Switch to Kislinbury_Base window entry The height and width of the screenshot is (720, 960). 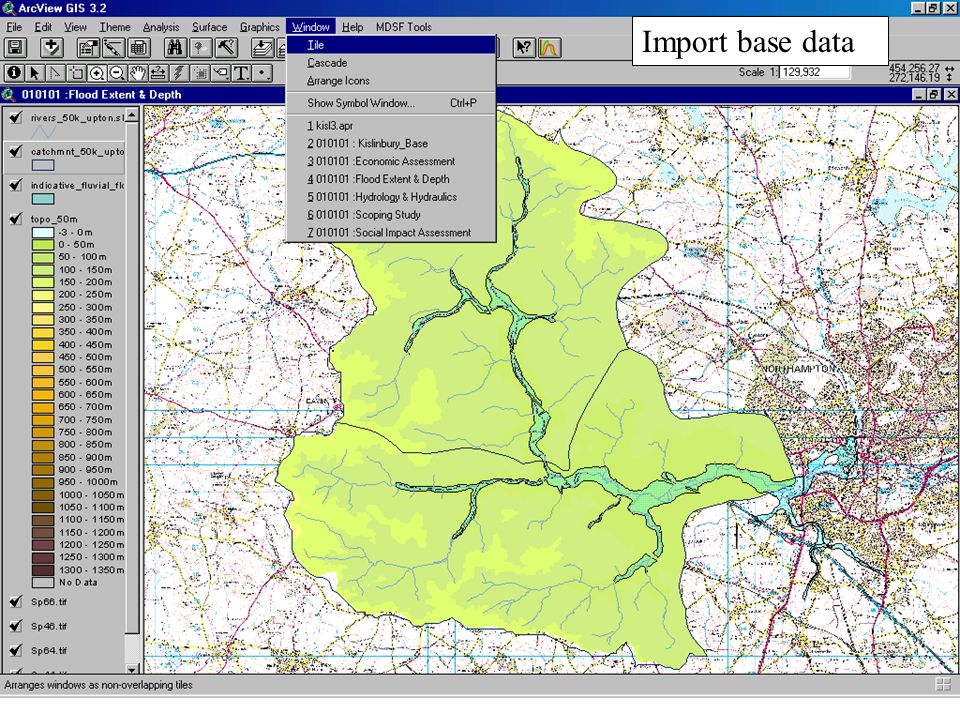tap(391, 143)
